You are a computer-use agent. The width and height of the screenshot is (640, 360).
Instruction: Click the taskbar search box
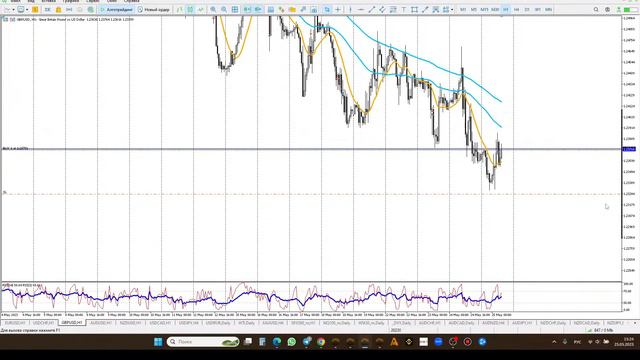click(203, 342)
